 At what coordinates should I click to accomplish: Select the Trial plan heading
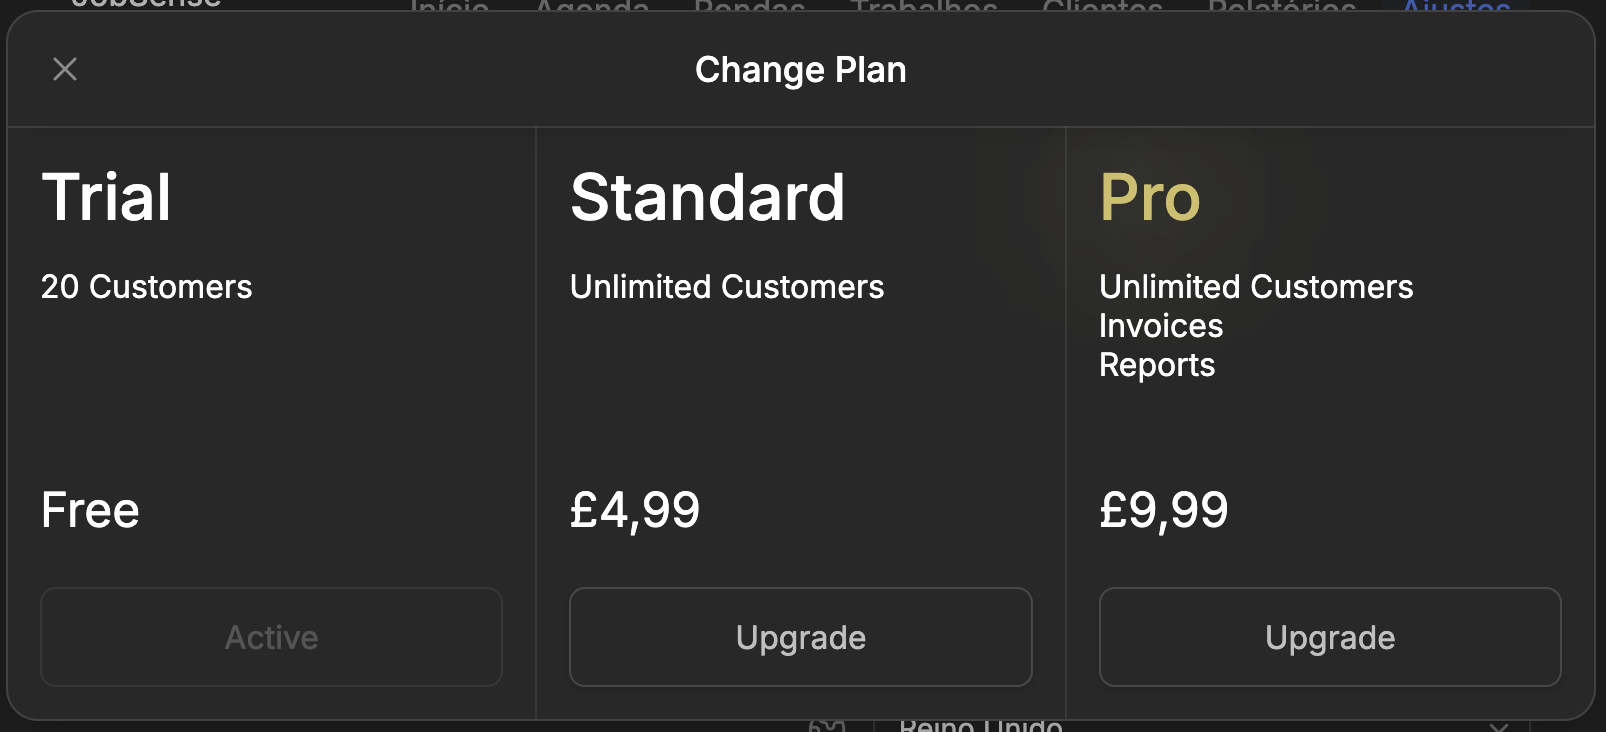[106, 197]
